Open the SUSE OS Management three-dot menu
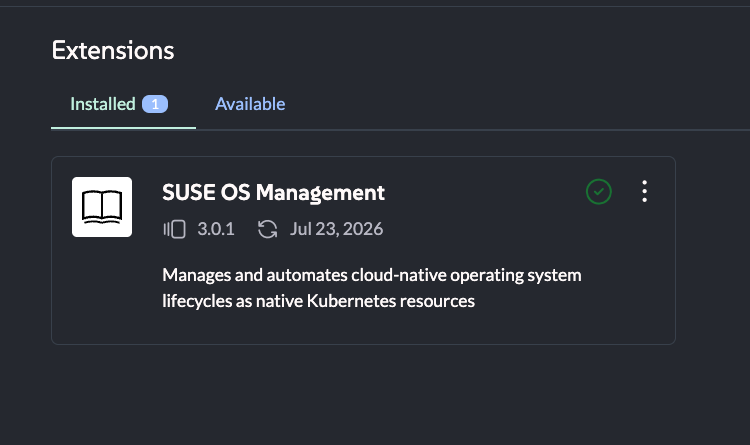 click(644, 191)
